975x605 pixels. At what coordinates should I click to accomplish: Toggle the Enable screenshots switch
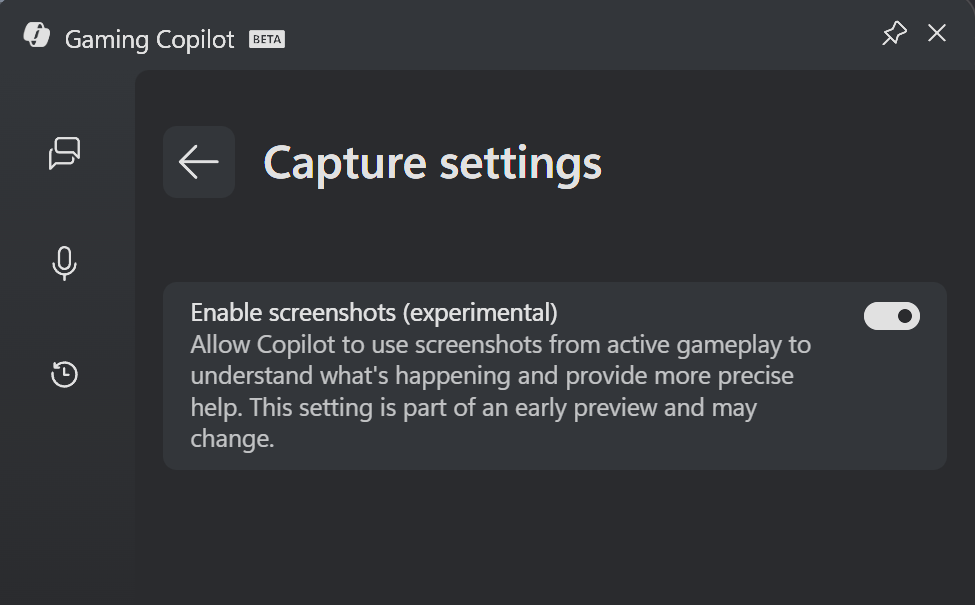pyautogui.click(x=891, y=316)
